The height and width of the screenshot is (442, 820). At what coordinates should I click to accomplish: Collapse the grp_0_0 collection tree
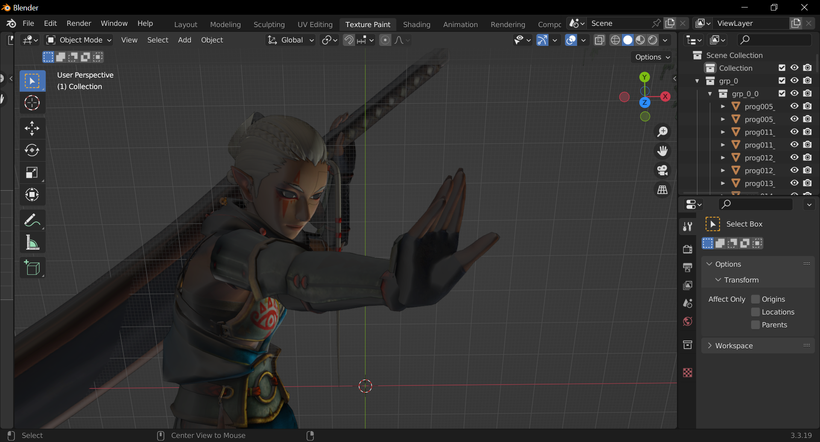pyautogui.click(x=710, y=94)
